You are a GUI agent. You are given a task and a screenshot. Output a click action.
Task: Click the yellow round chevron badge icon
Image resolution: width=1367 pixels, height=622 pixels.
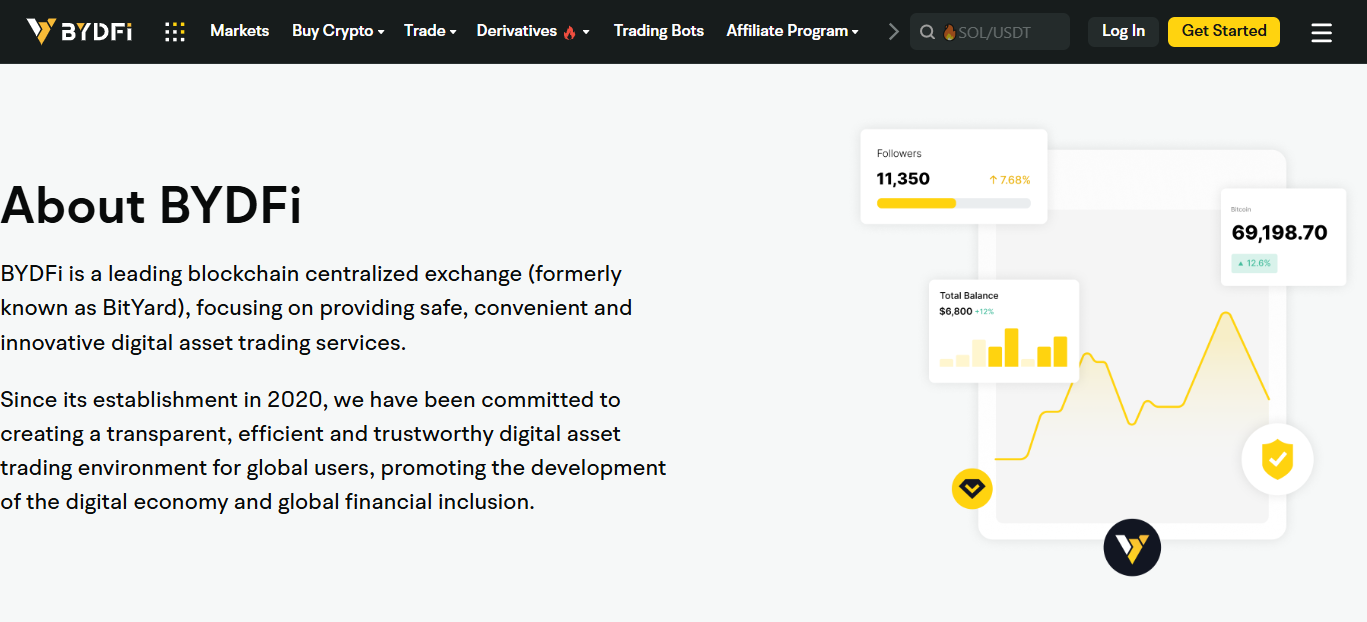(x=972, y=489)
